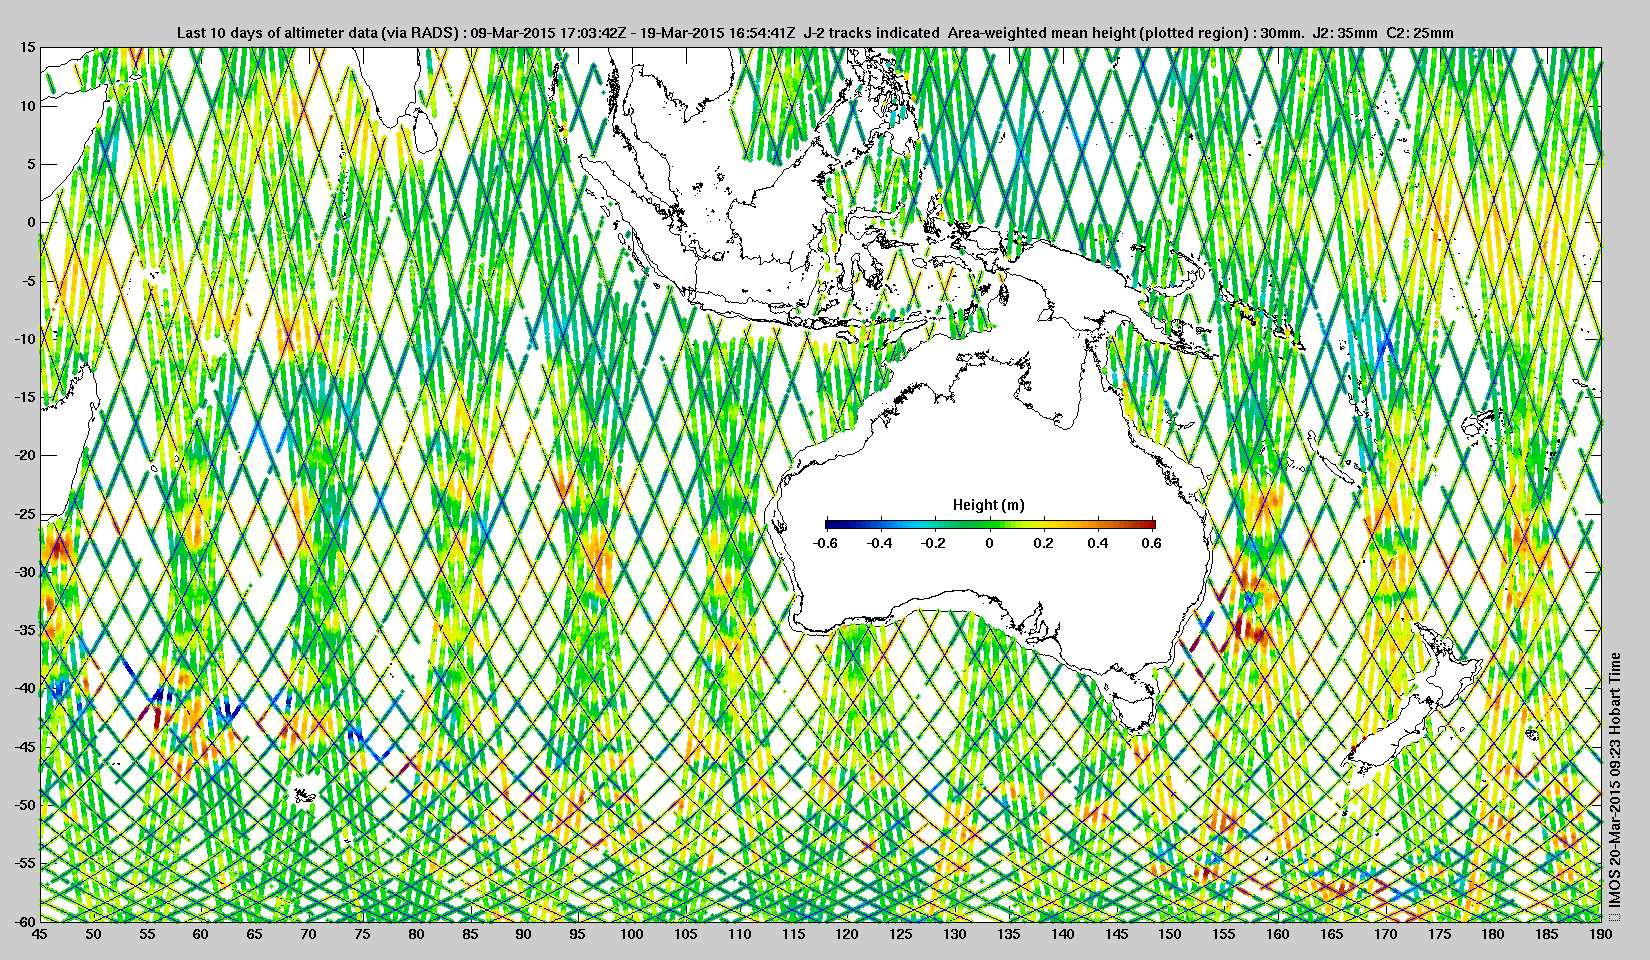1650x960 pixels.
Task: Click the longitude axis tick label '110'
Action: tap(739, 934)
